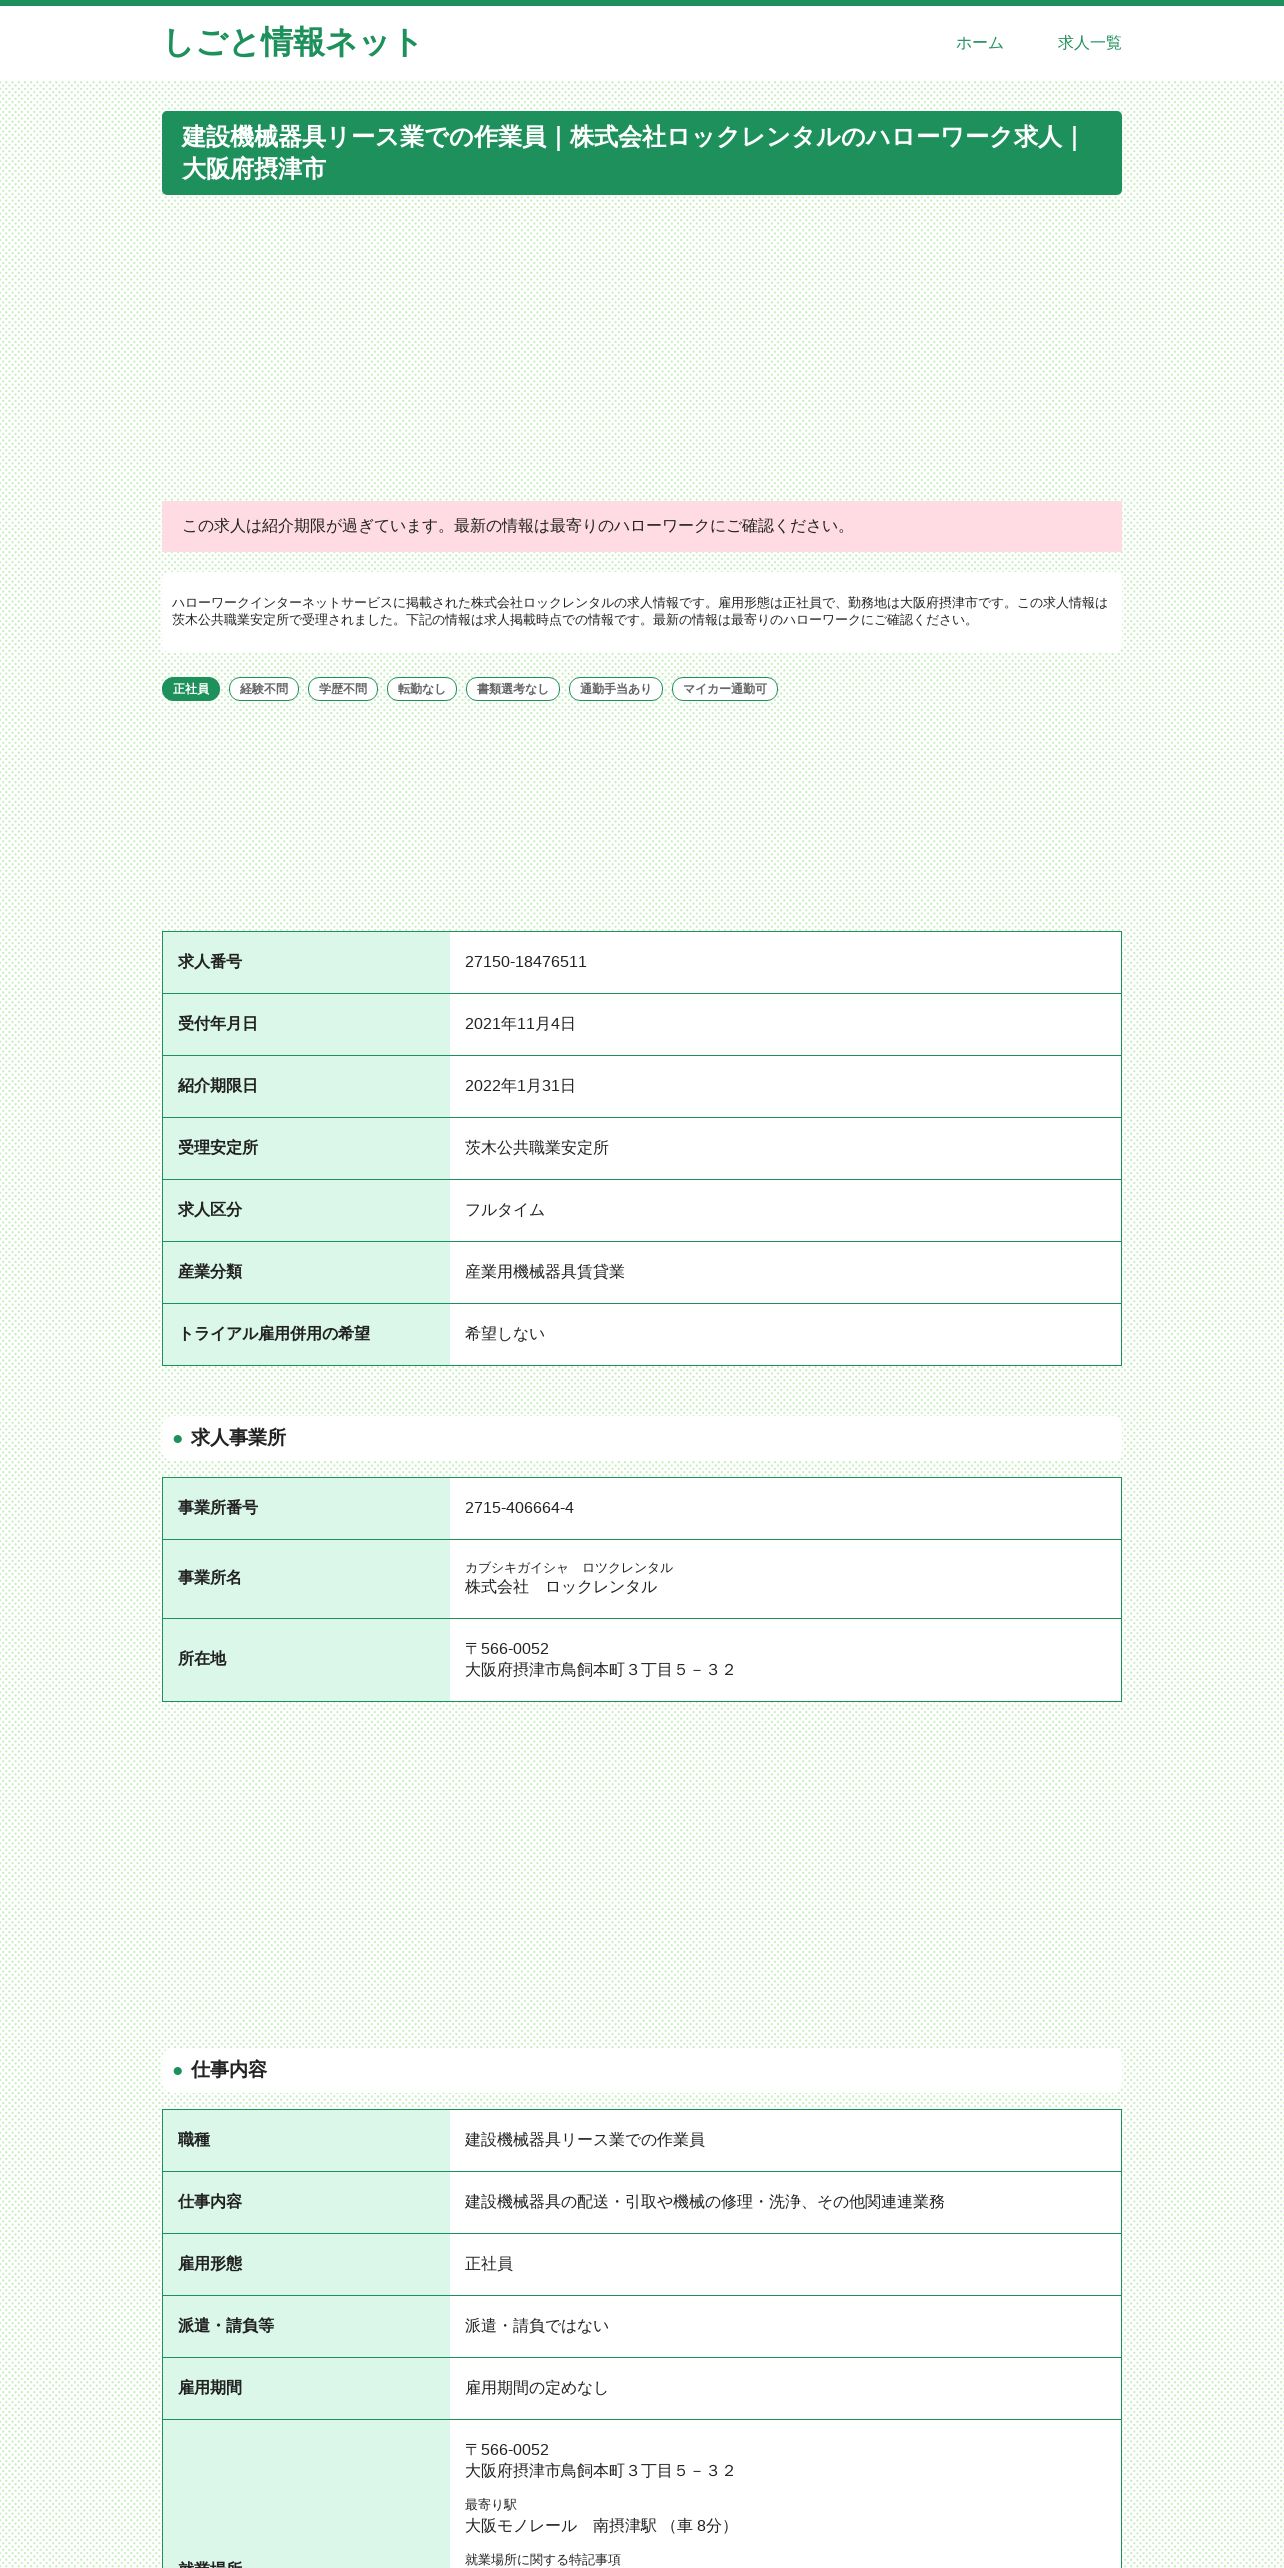Select the 学歴不問 tag
The height and width of the screenshot is (2568, 1284).
343,689
